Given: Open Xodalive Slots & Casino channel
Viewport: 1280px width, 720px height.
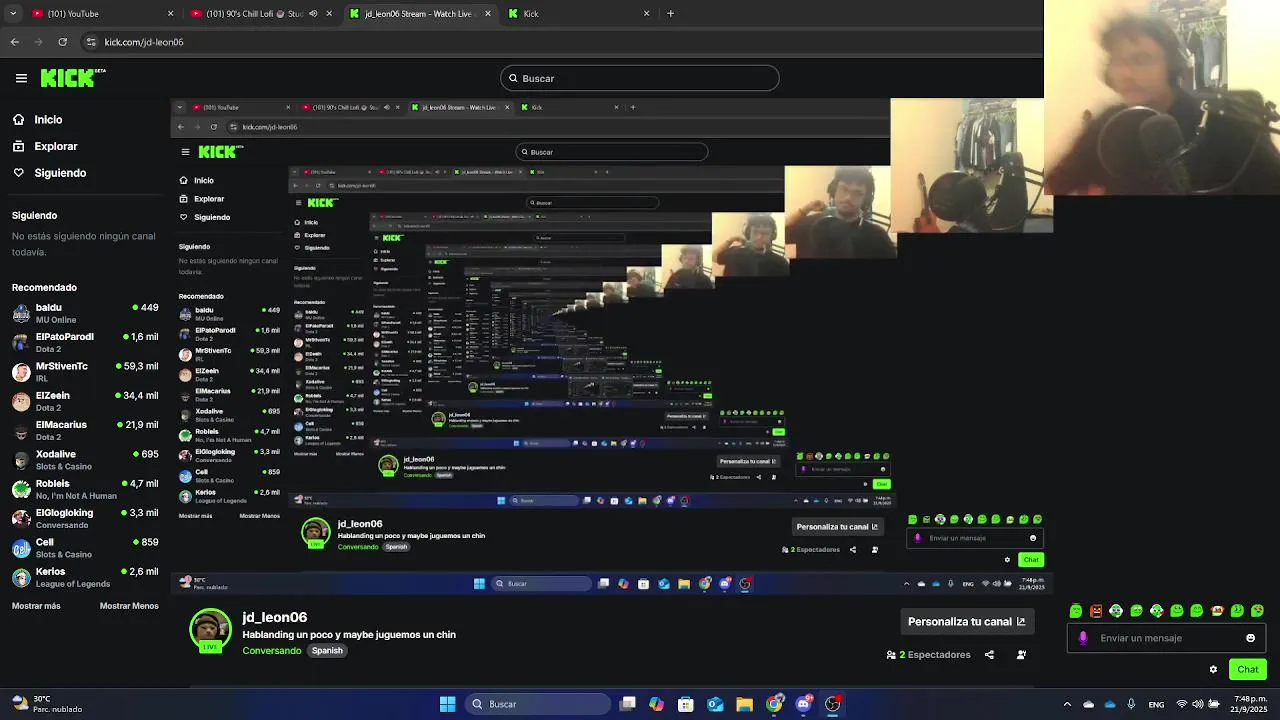Looking at the screenshot, I should coord(85,460).
